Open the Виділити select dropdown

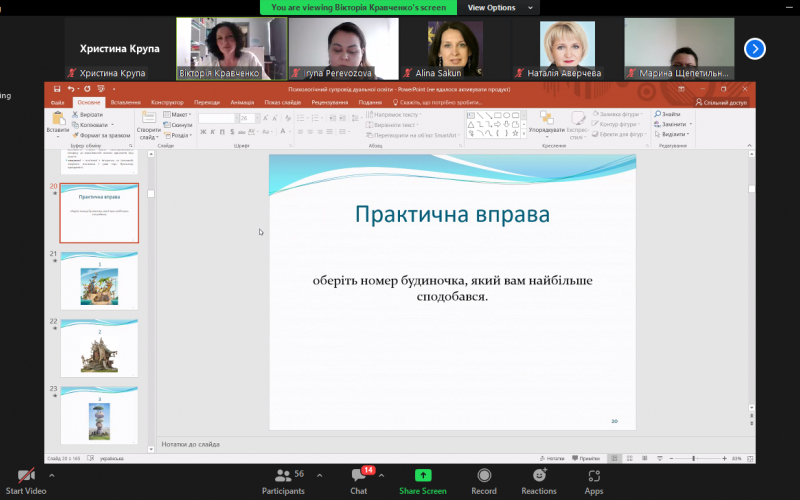(x=672, y=134)
